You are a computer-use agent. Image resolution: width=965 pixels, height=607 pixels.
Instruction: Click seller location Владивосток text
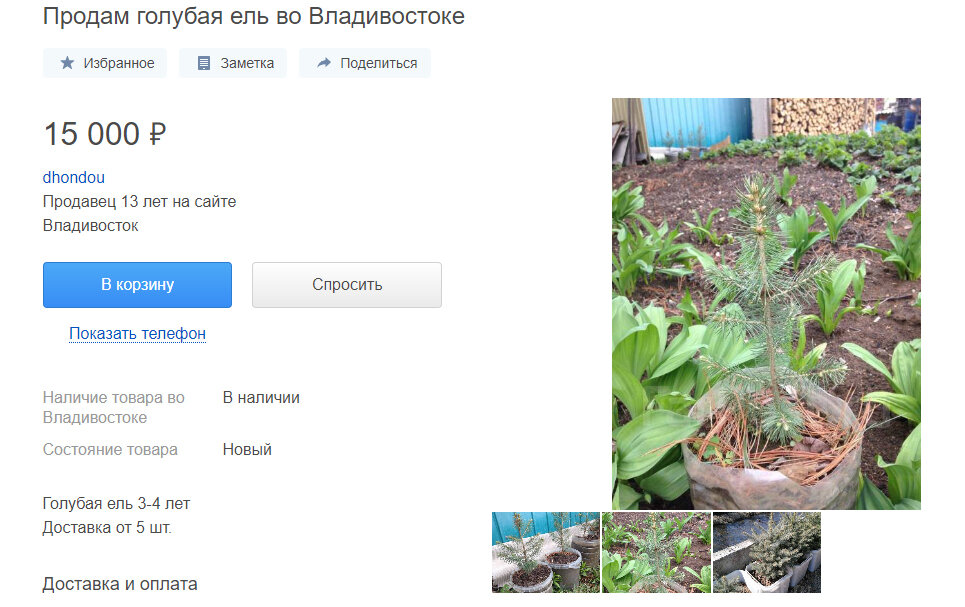click(x=90, y=225)
